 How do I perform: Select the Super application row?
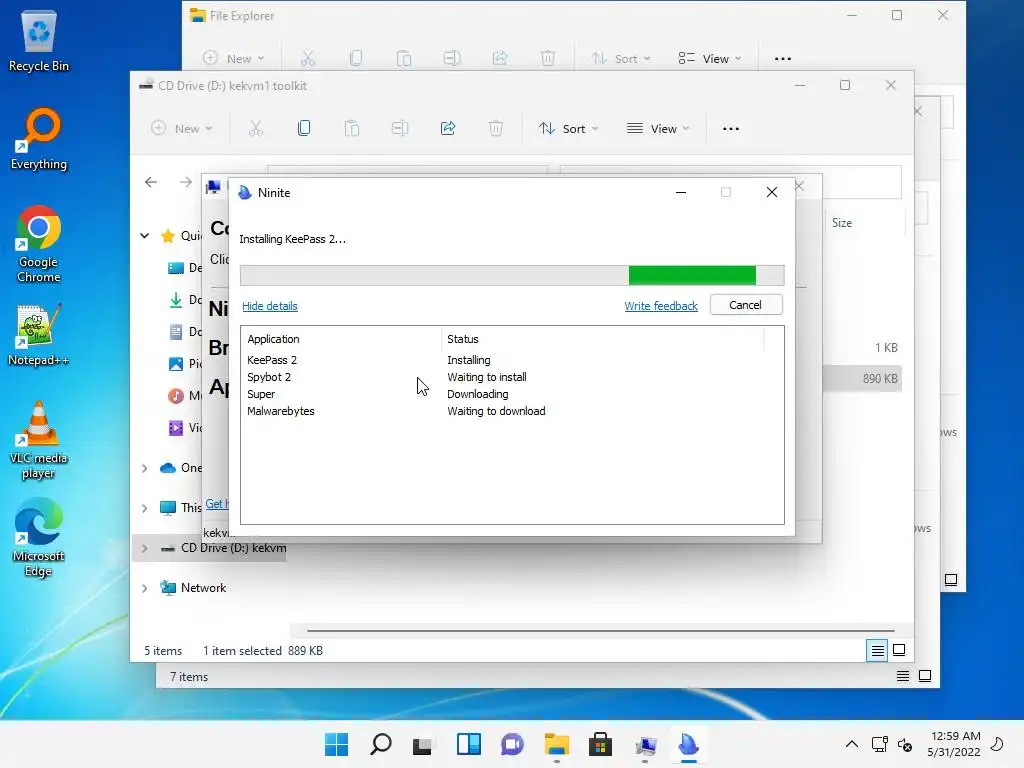(512, 394)
